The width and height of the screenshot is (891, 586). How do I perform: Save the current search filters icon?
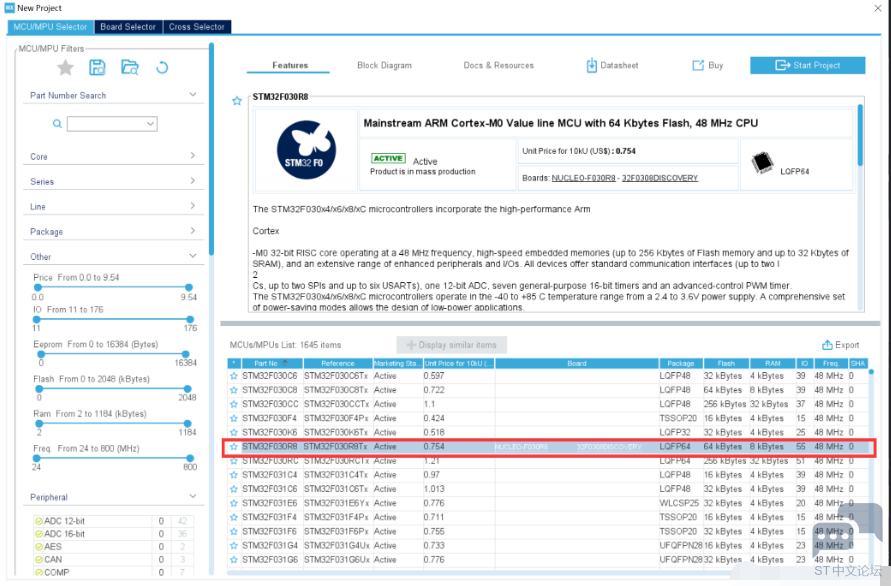(x=97, y=68)
